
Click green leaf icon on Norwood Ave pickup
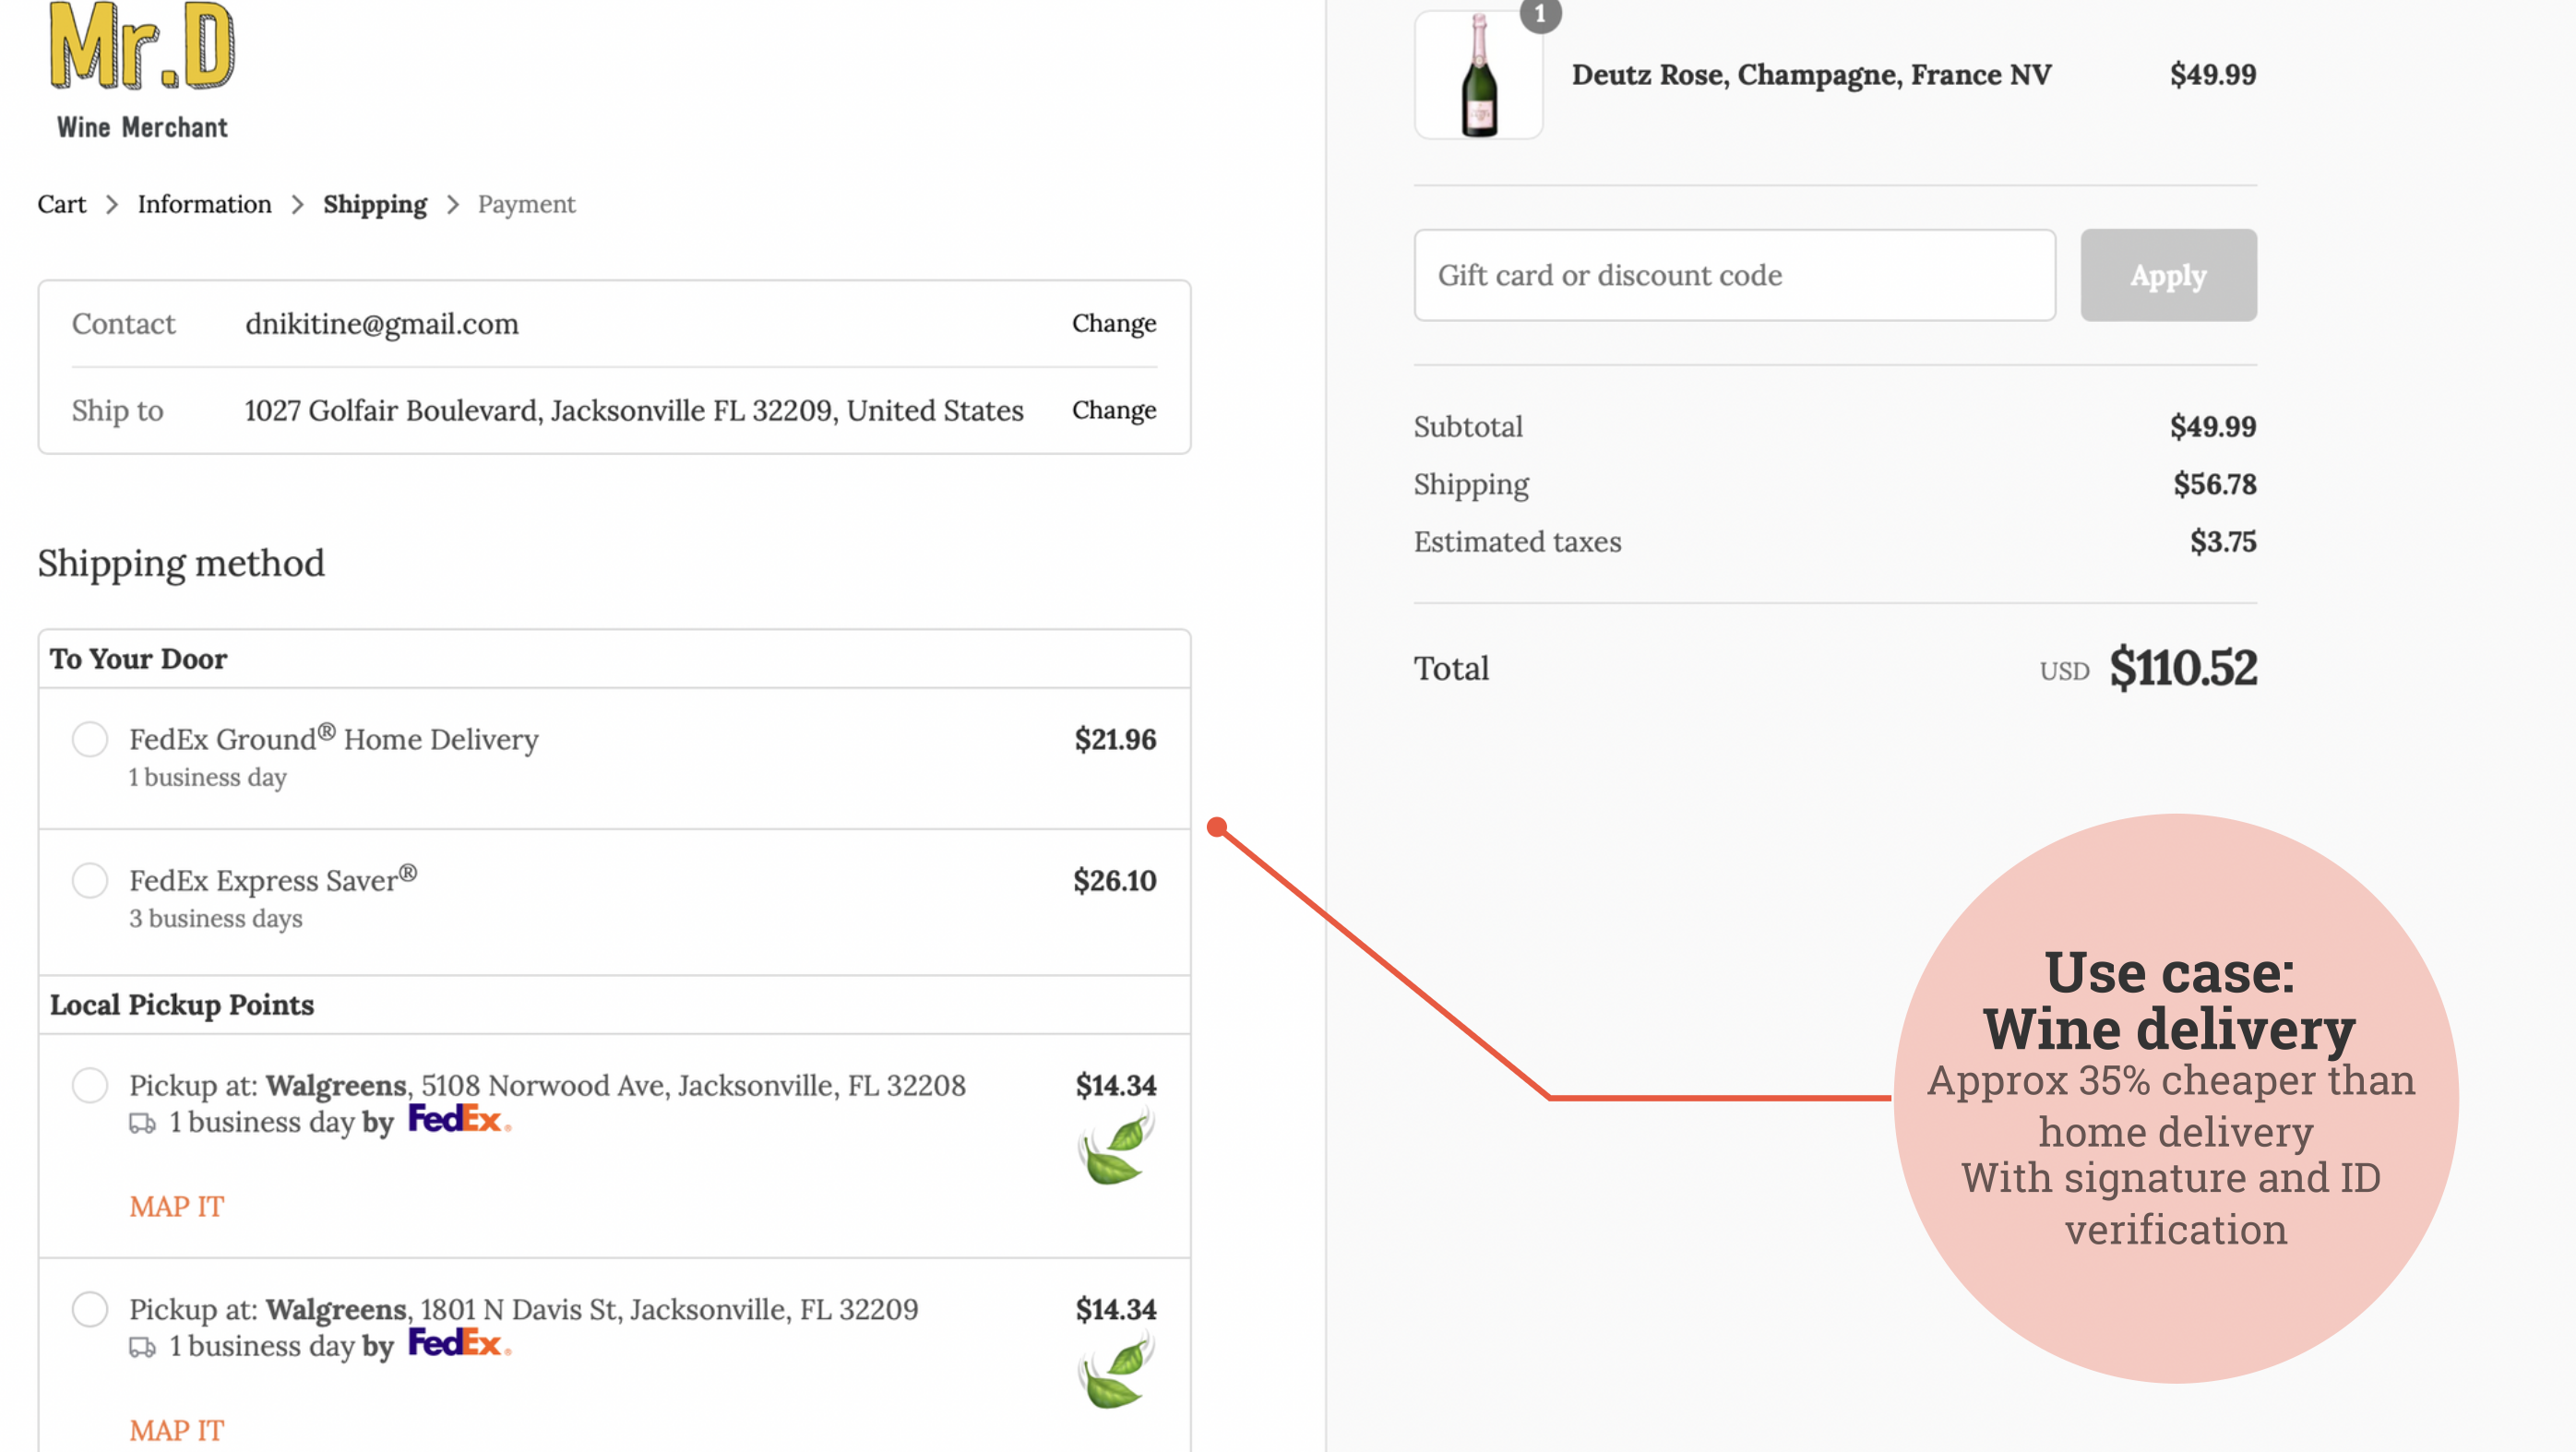pos(1116,1148)
